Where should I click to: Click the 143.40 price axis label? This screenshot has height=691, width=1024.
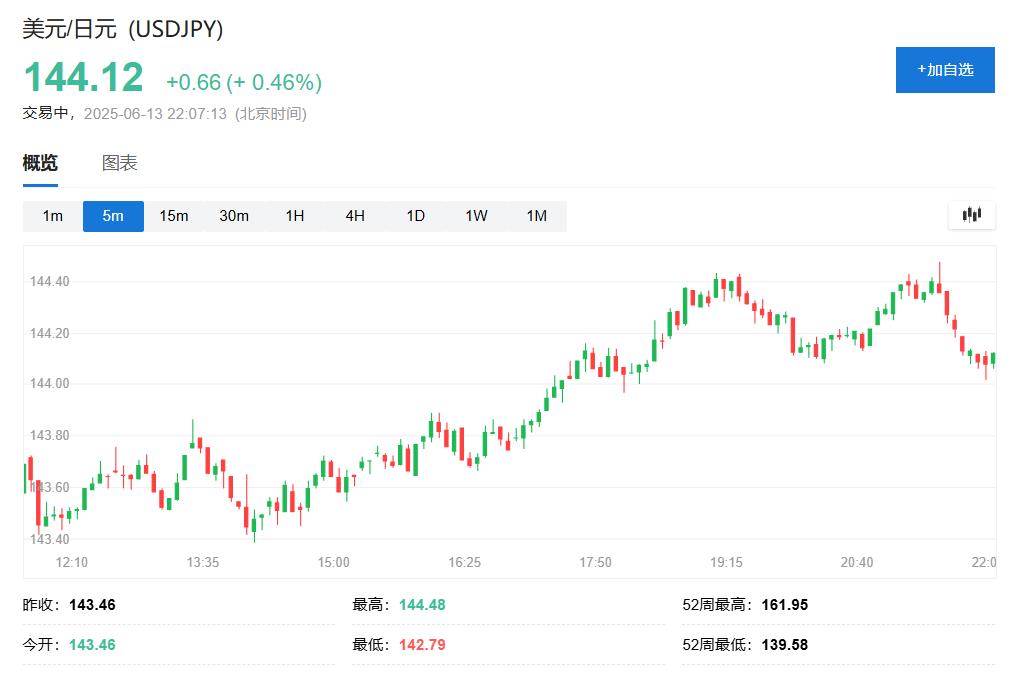(50, 539)
